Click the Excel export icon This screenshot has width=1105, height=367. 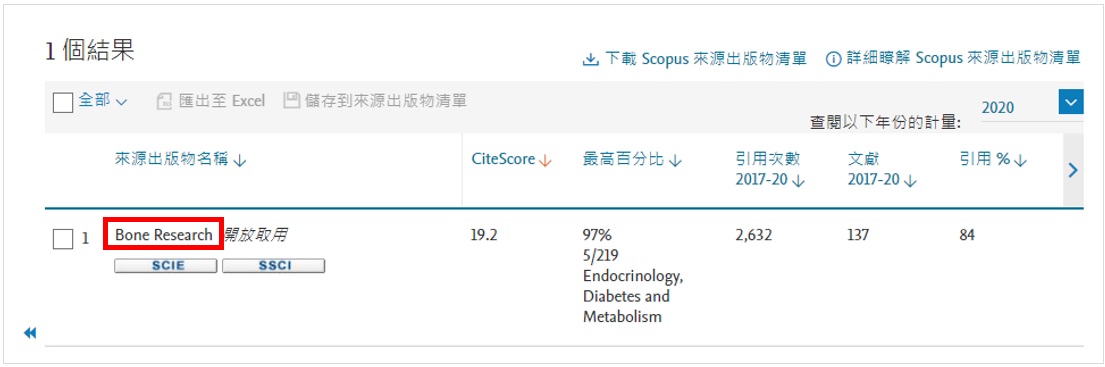click(163, 101)
